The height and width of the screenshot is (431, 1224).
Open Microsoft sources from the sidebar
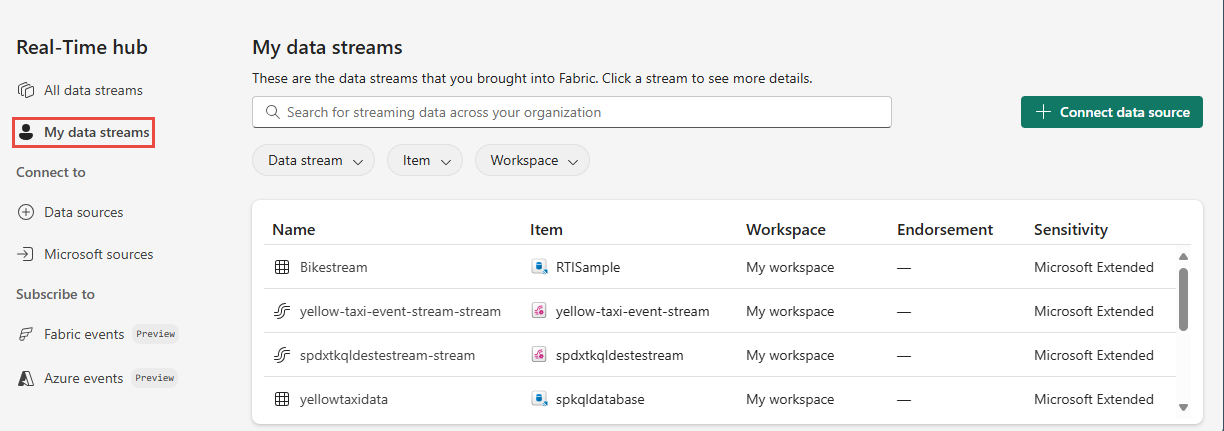pos(98,254)
